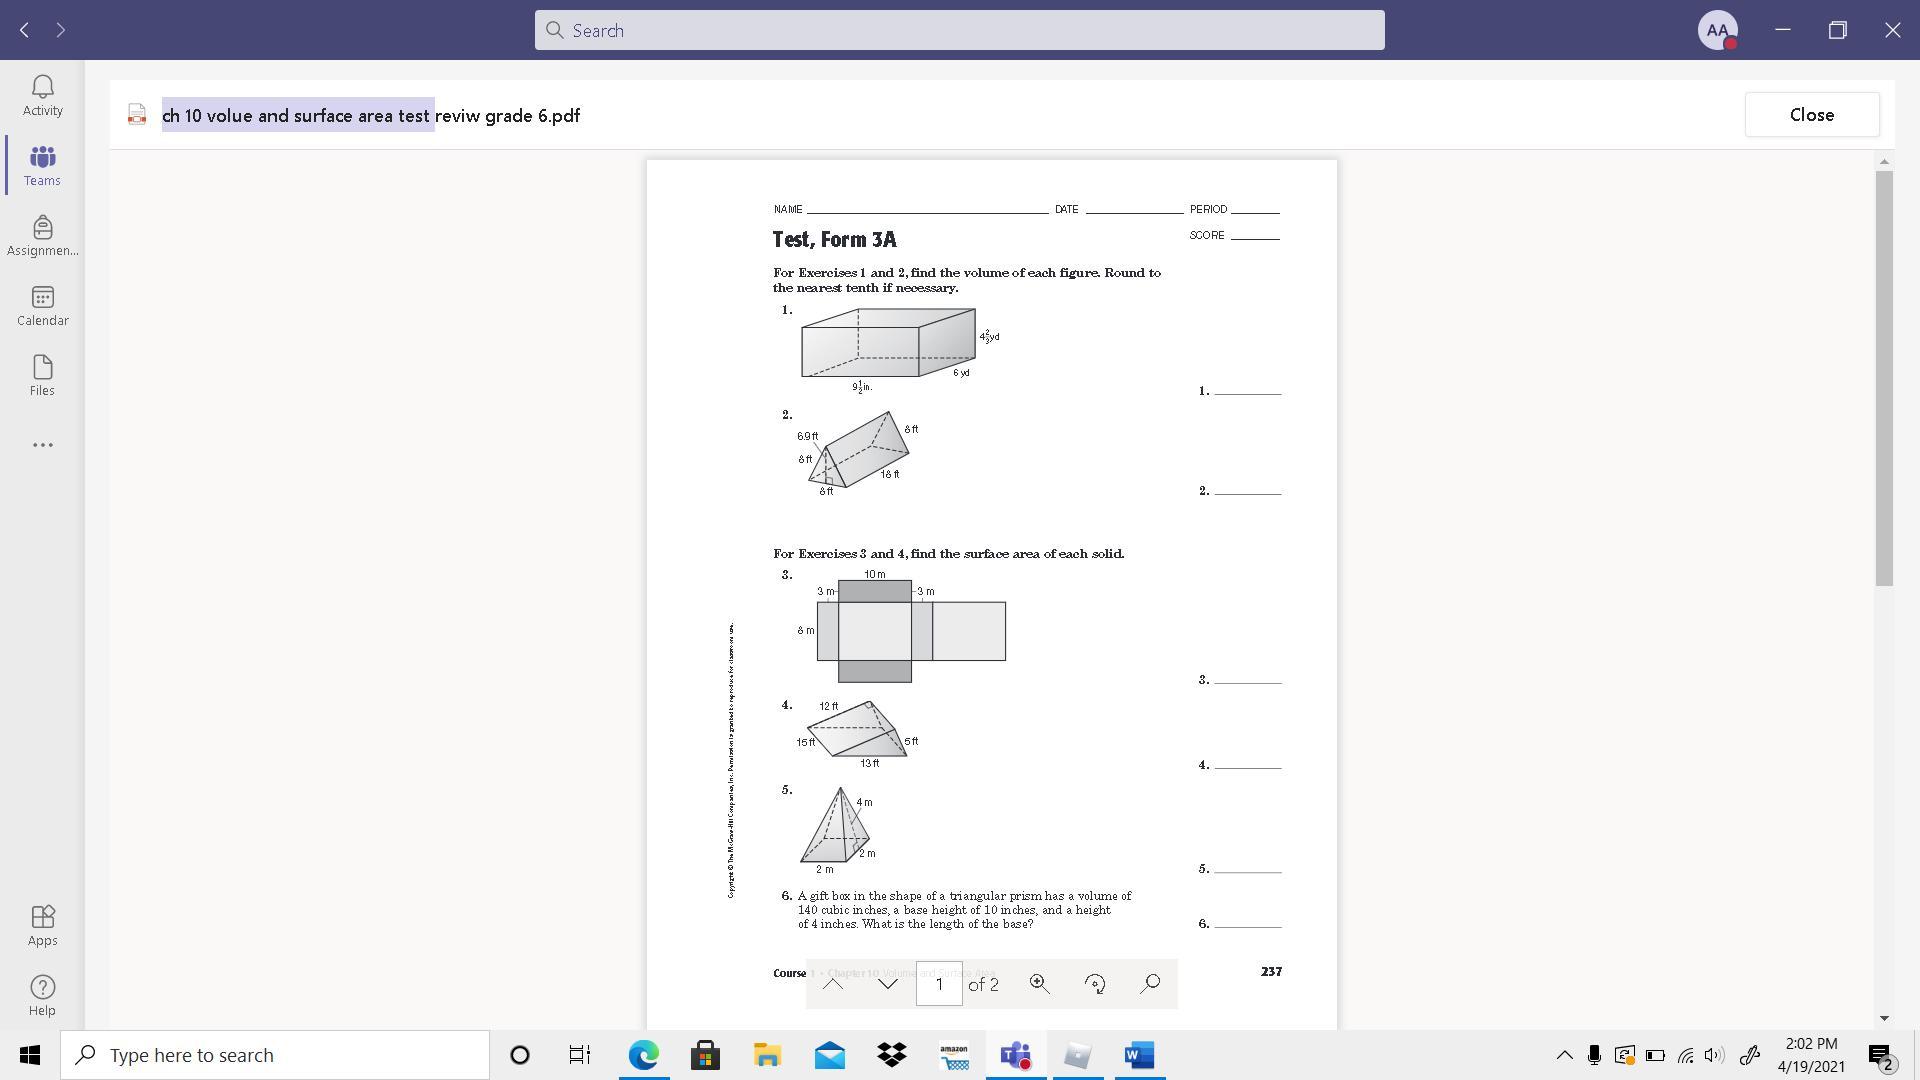Open the Activity bell in sidebar
Image resolution: width=1920 pixels, height=1080 pixels.
[x=42, y=95]
